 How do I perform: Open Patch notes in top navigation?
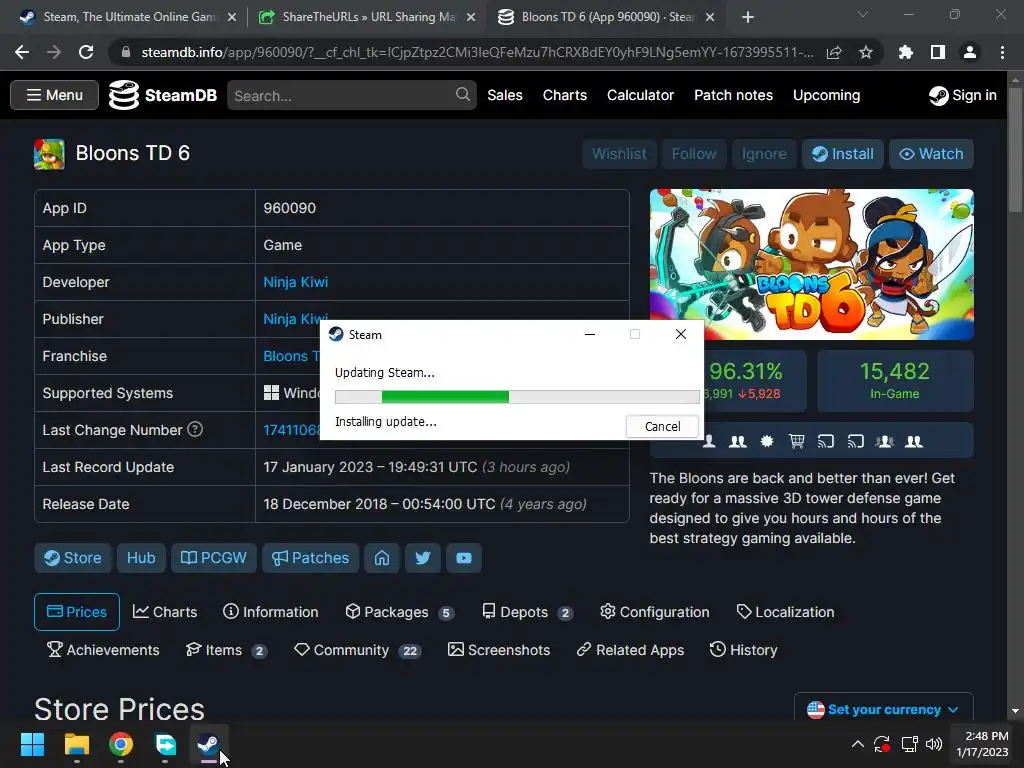[733, 95]
